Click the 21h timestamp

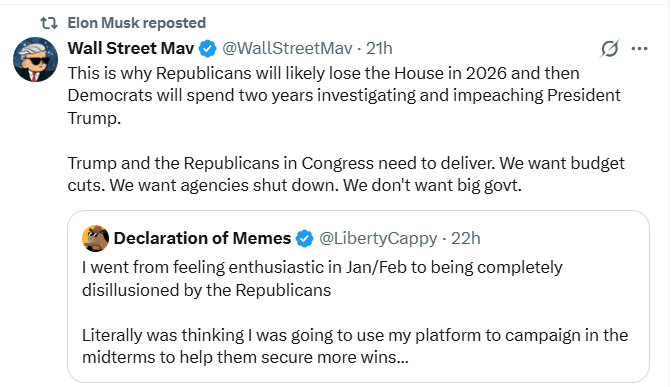pos(379,48)
